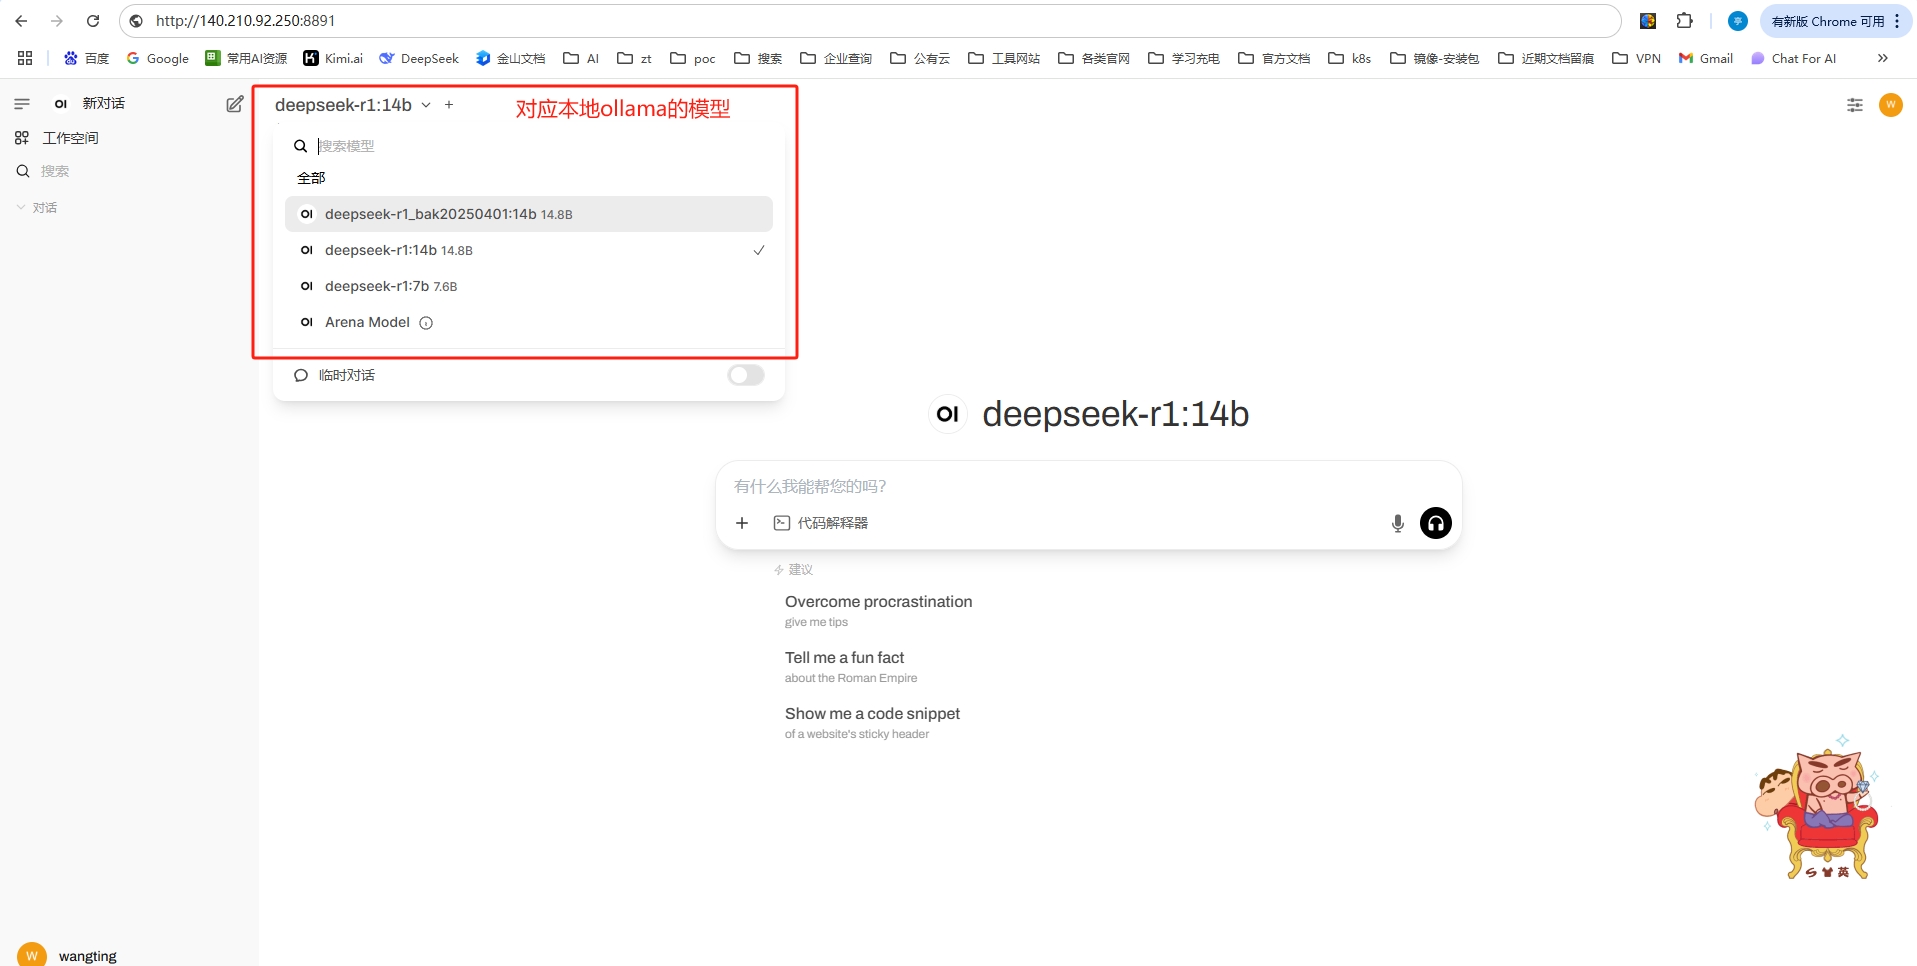Open the Gmail bookmark

tap(1706, 58)
